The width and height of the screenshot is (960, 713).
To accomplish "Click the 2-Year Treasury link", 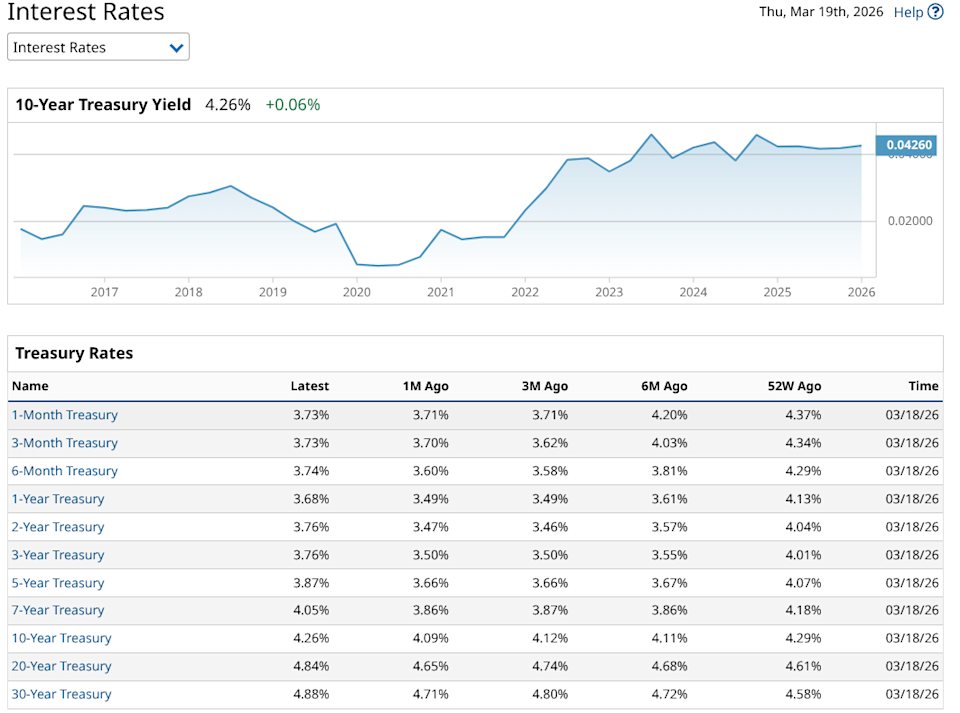I will (x=58, y=527).
